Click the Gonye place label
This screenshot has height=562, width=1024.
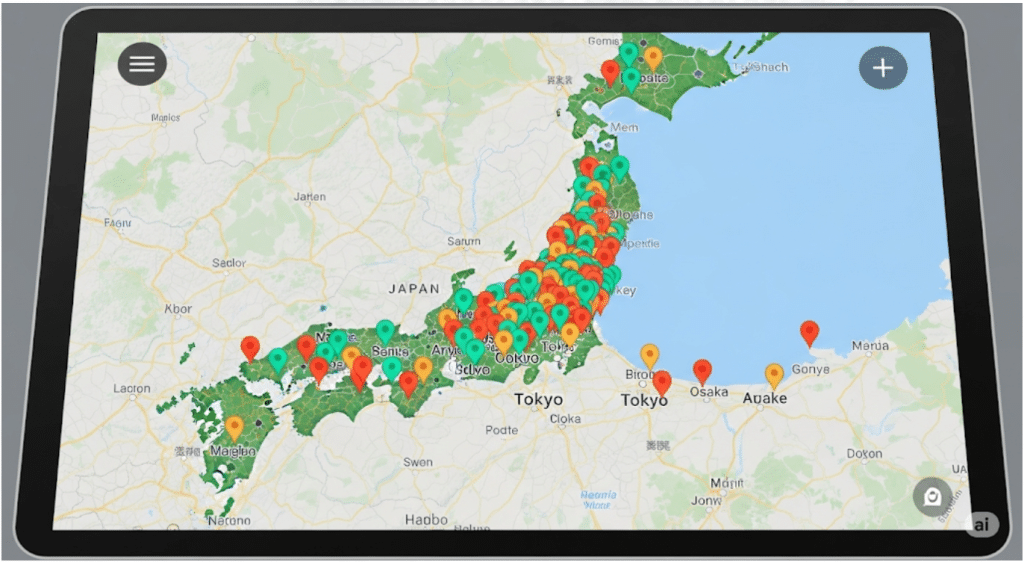click(810, 368)
